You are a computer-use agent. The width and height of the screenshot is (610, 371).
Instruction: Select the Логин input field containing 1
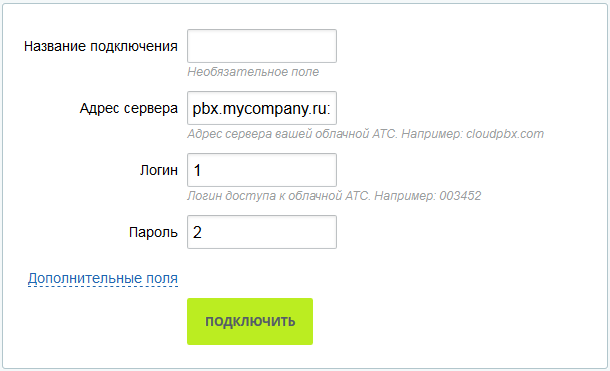pyautogui.click(x=262, y=170)
